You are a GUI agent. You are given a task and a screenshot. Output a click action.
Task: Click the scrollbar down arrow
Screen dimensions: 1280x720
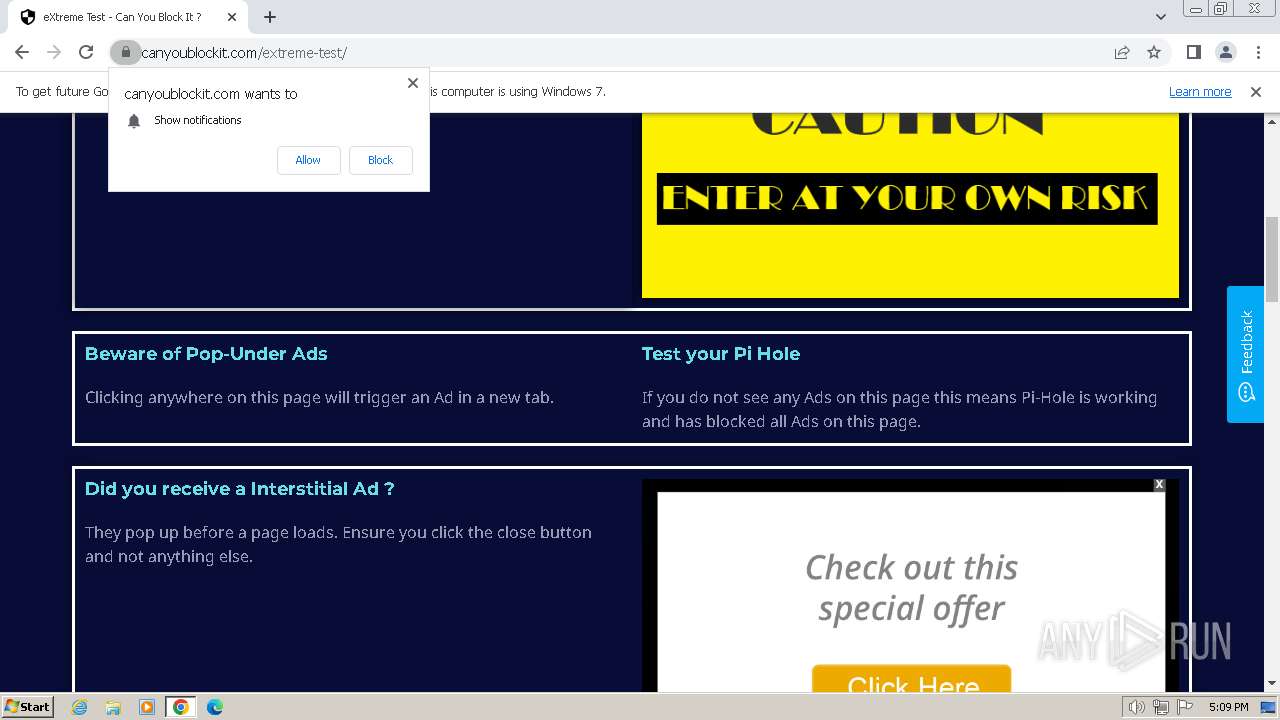point(1272,684)
